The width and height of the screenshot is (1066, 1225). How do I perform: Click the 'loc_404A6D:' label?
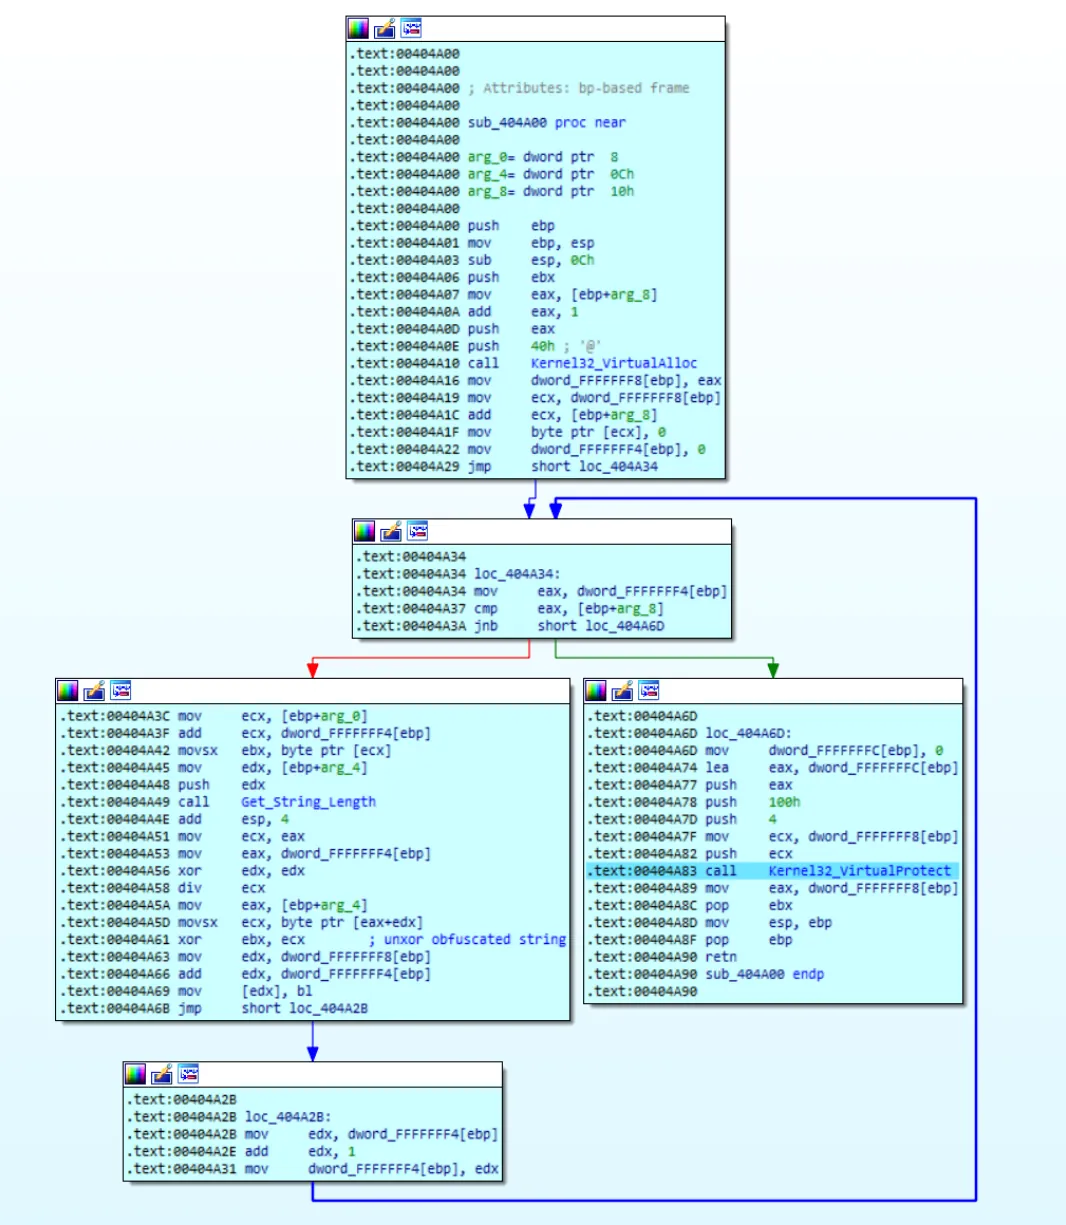pyautogui.click(x=748, y=733)
